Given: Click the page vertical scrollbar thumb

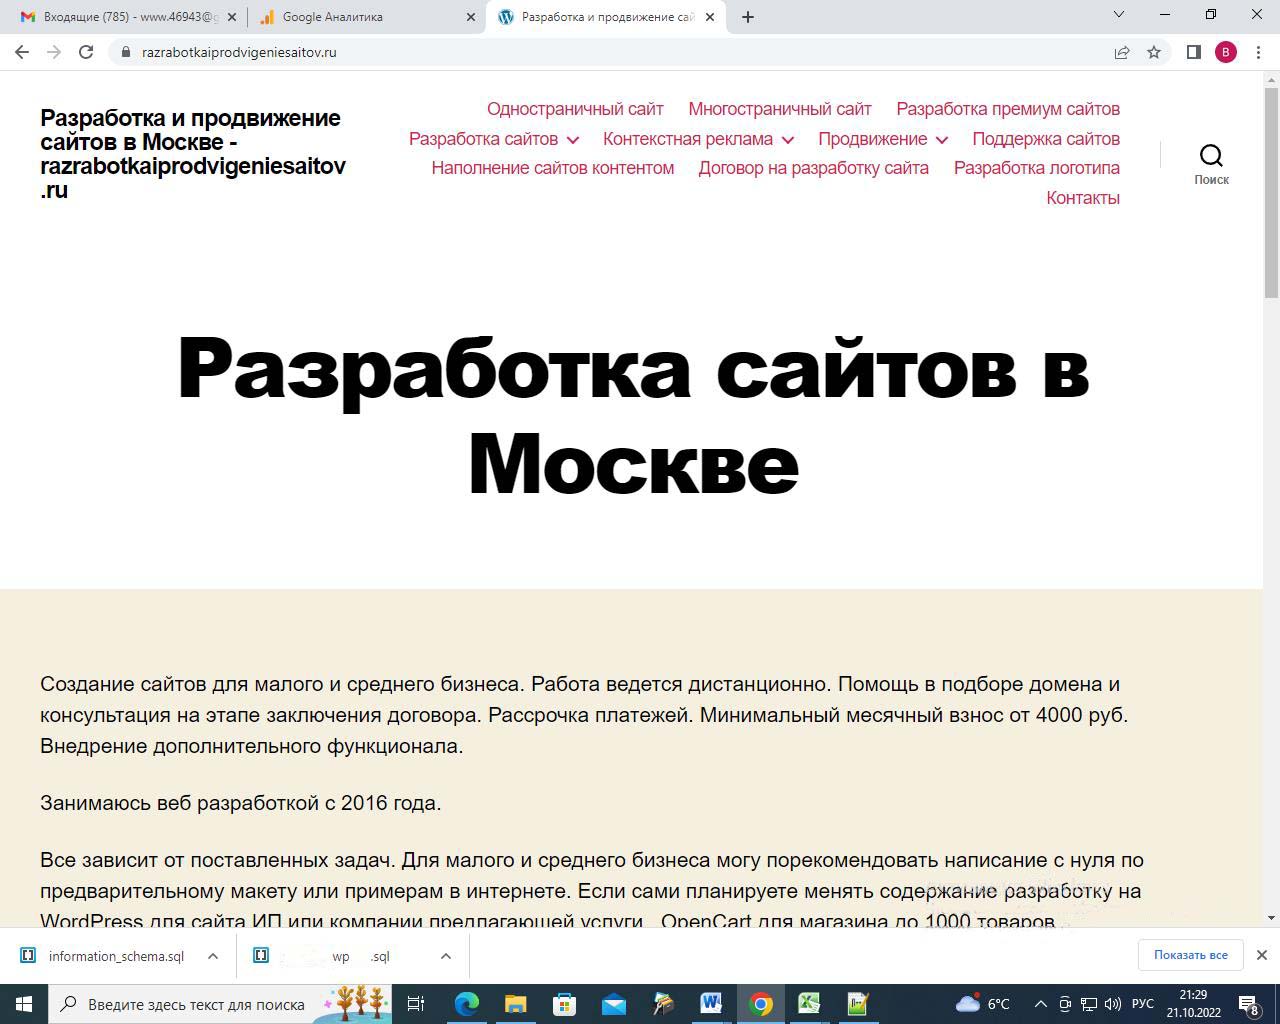Looking at the screenshot, I should pos(1271,192).
